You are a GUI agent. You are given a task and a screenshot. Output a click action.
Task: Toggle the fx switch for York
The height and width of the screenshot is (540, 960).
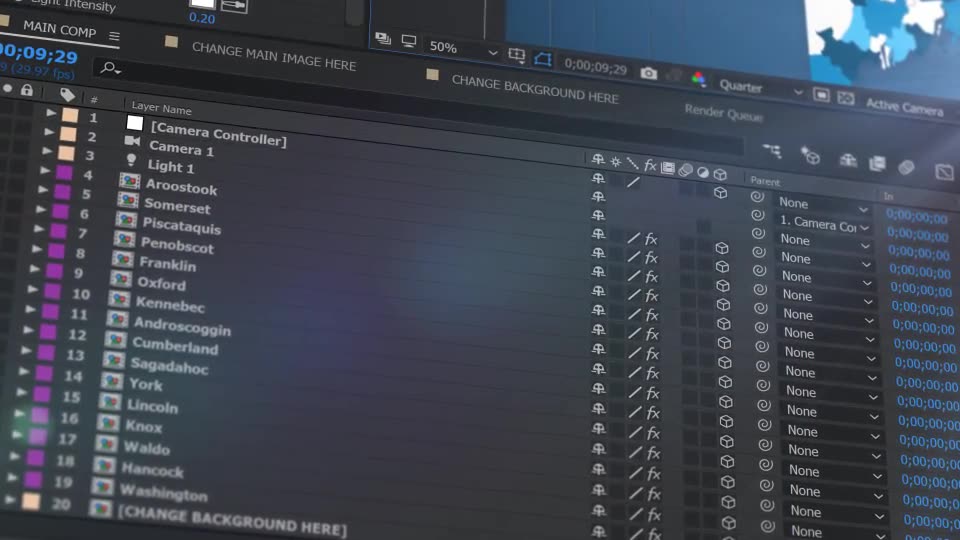click(x=654, y=433)
